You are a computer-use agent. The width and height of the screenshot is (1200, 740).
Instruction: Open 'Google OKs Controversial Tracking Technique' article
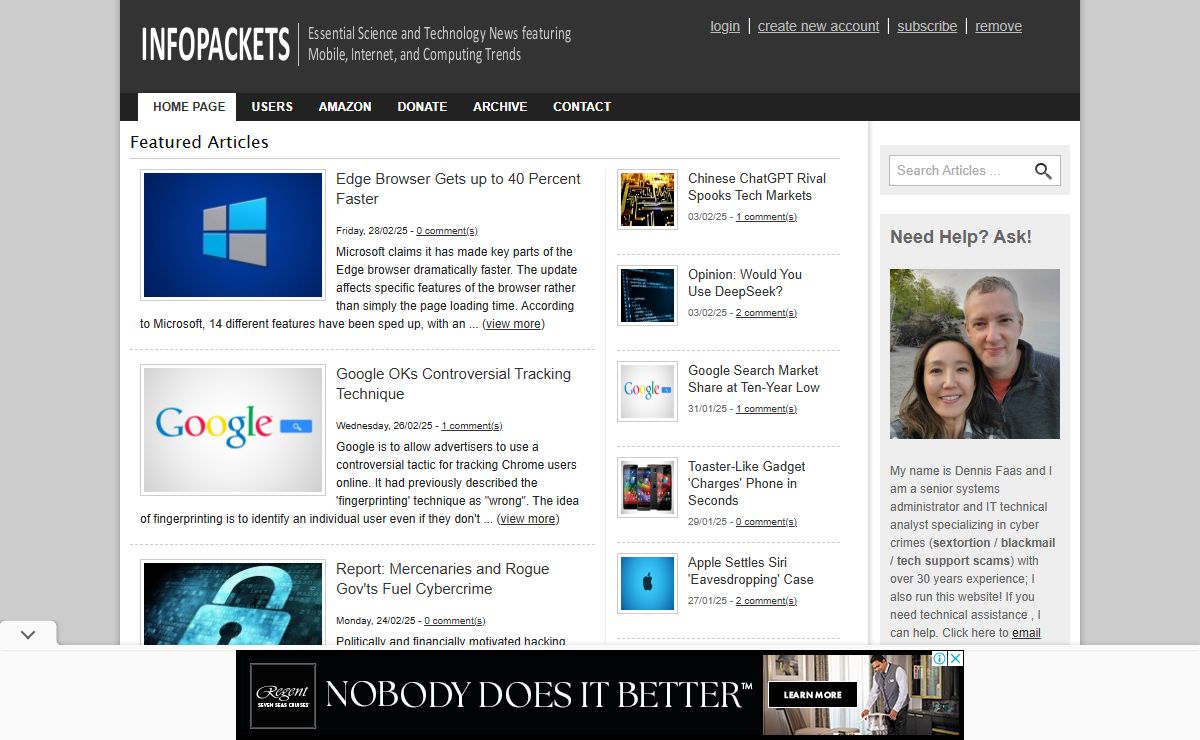453,384
